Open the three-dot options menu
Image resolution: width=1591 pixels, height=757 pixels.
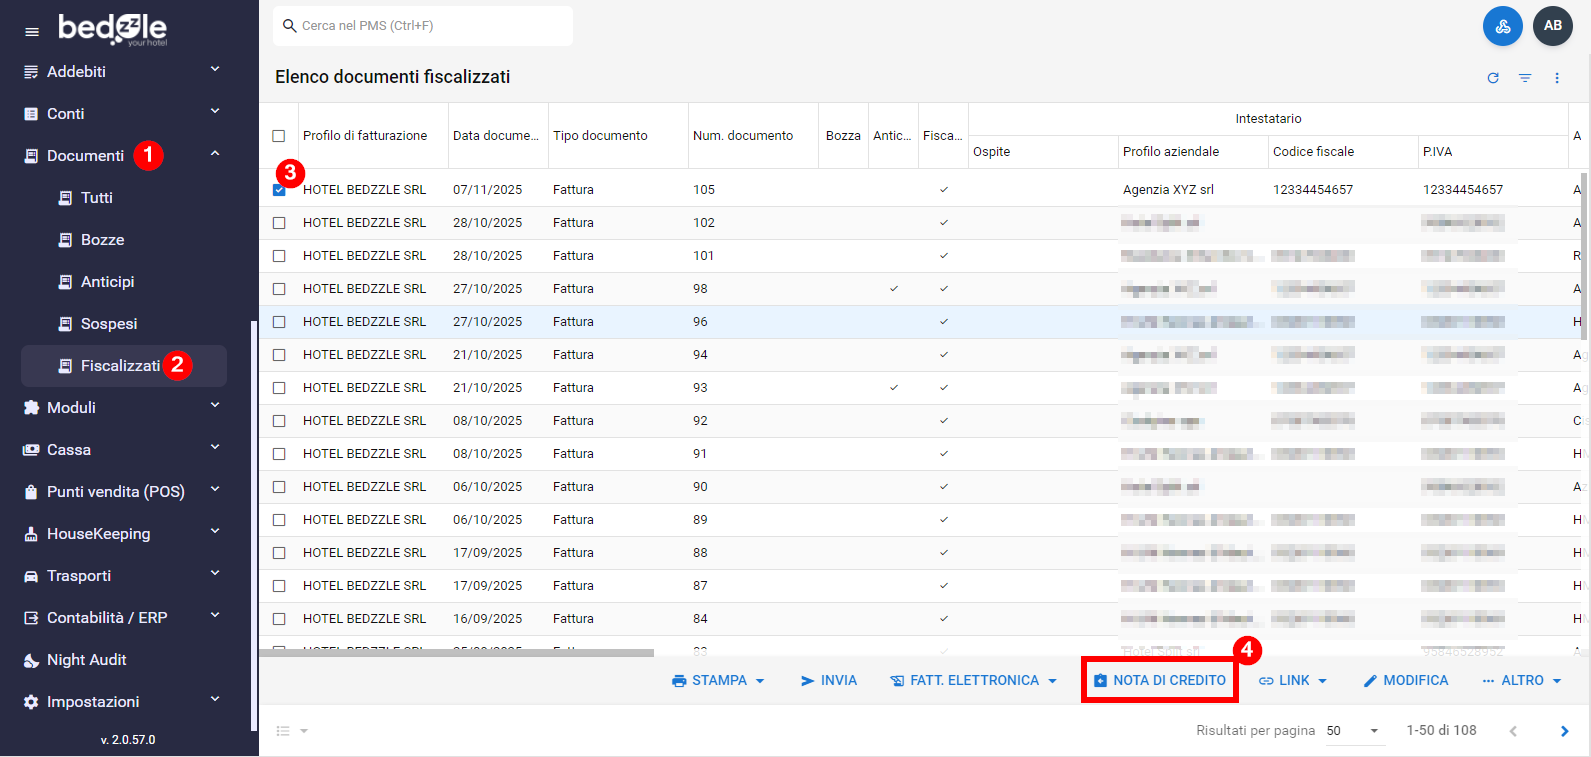tap(1557, 78)
